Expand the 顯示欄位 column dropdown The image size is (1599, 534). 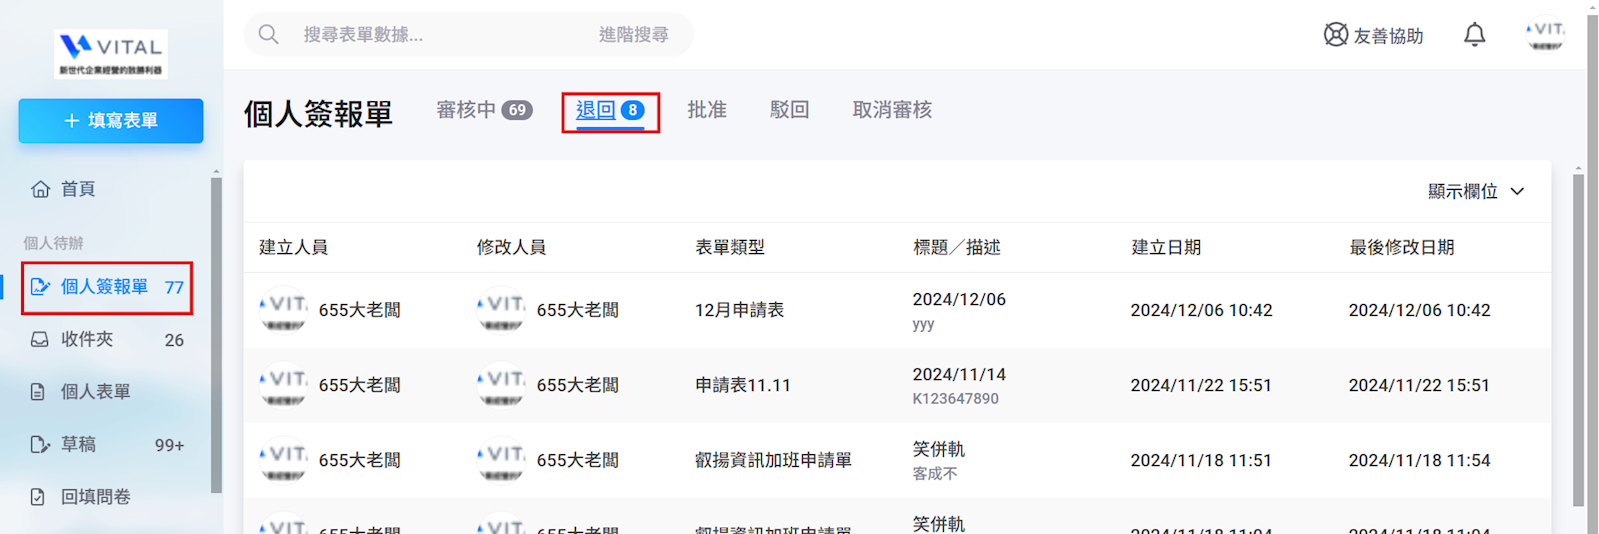coord(1475,192)
